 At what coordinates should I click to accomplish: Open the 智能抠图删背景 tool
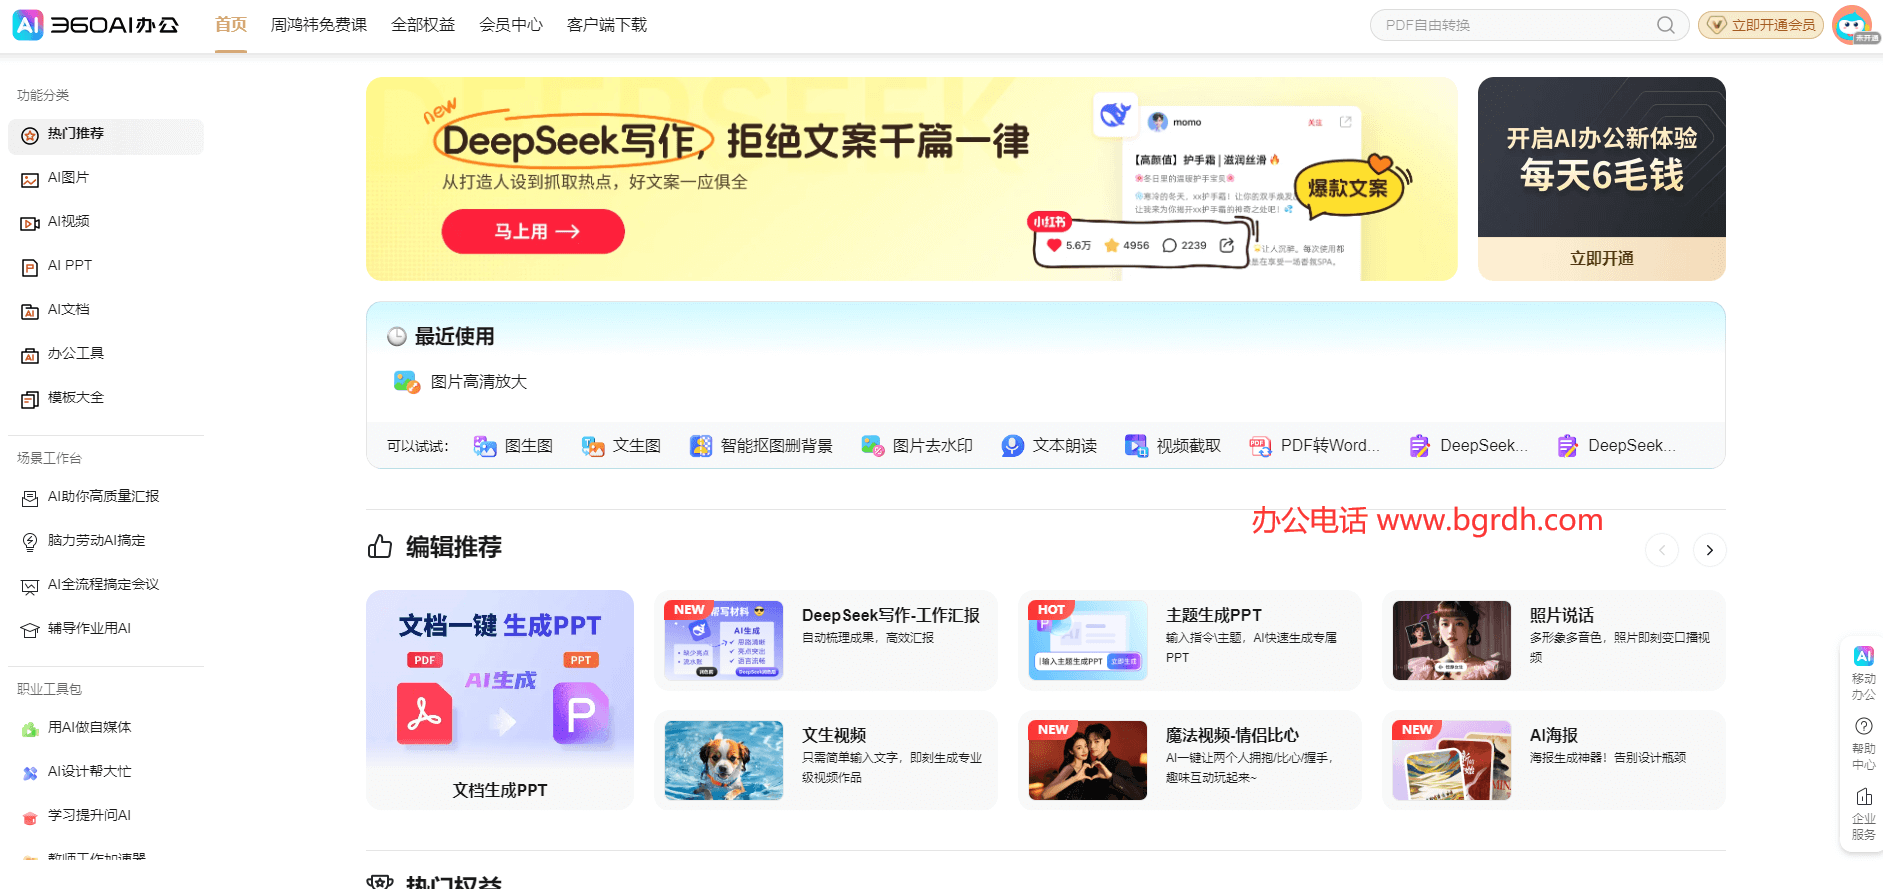701,446
